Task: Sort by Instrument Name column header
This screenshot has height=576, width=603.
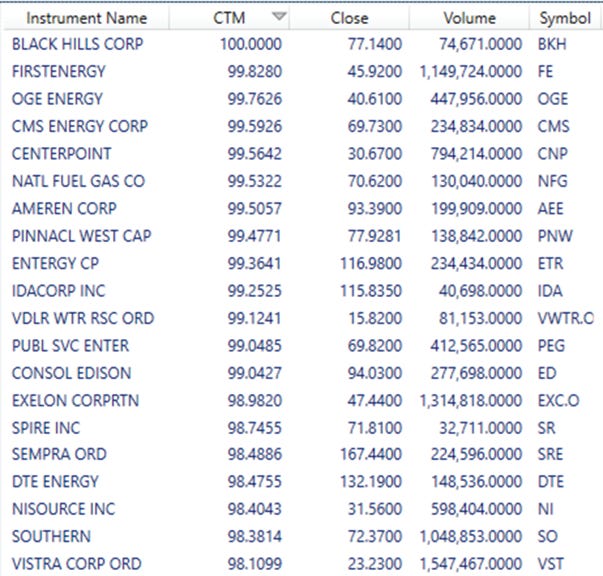Action: pyautogui.click(x=87, y=18)
